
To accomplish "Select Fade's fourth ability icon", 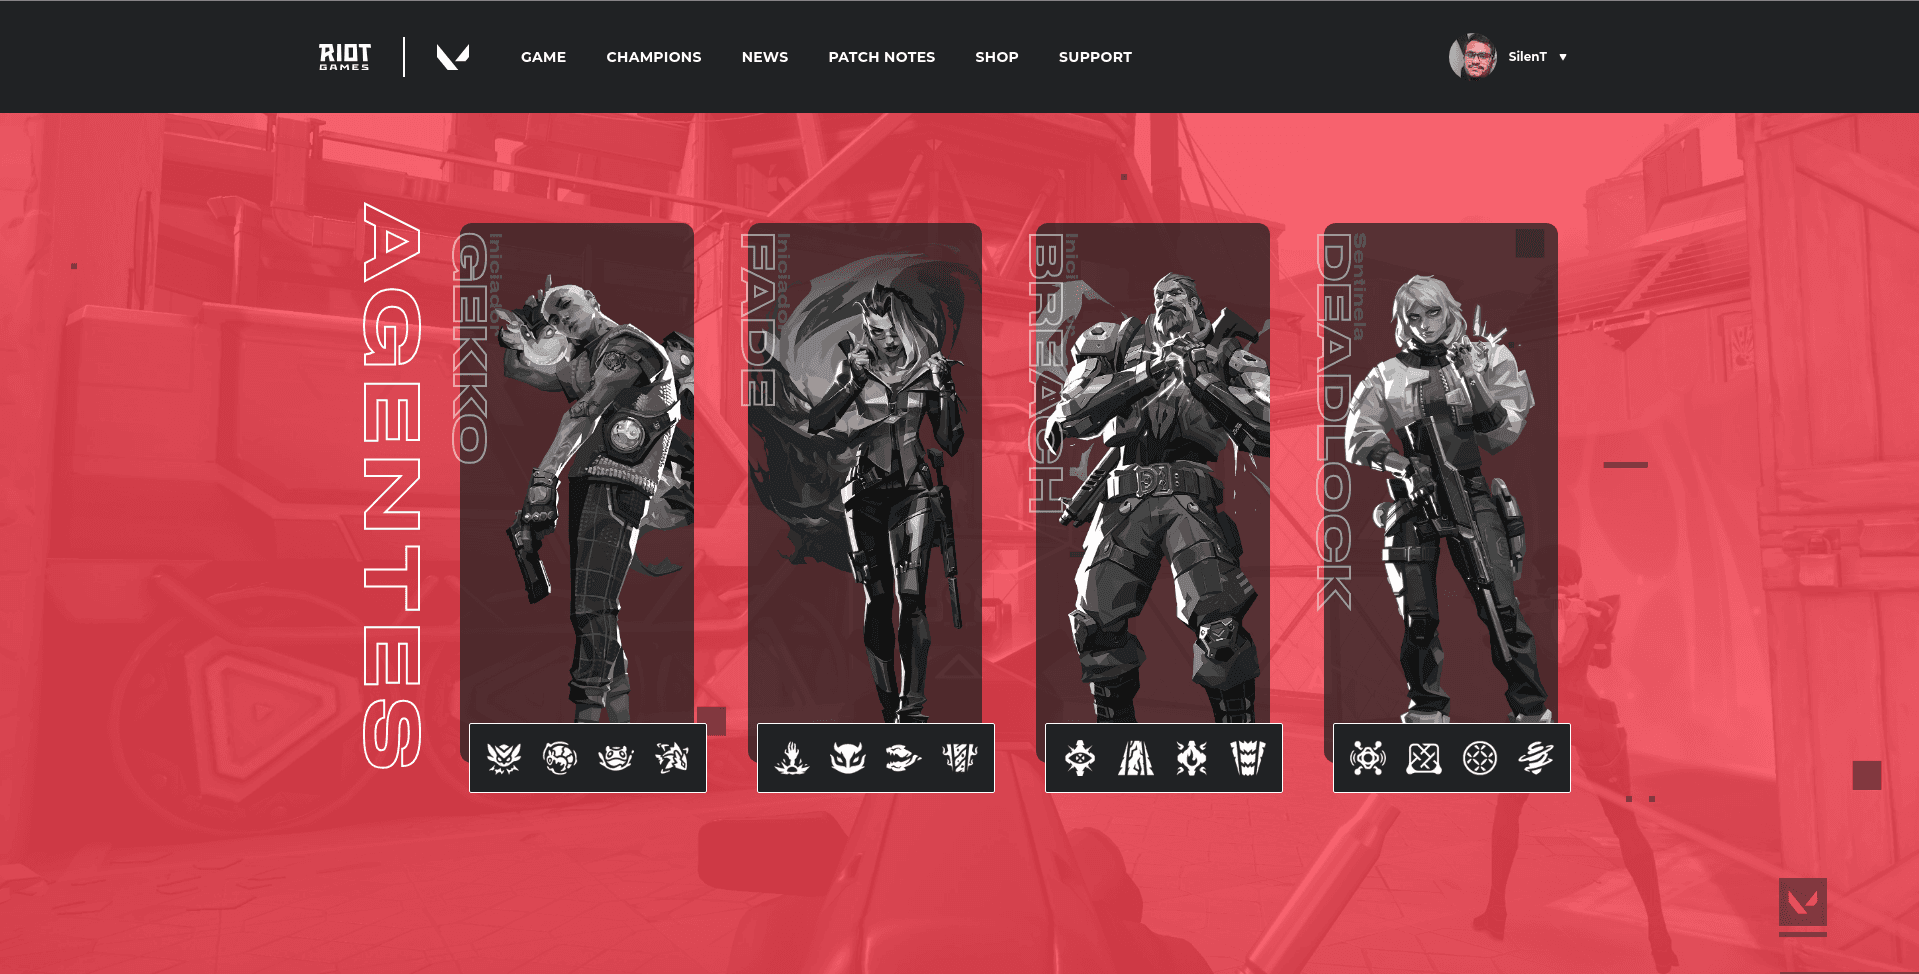I will point(960,758).
